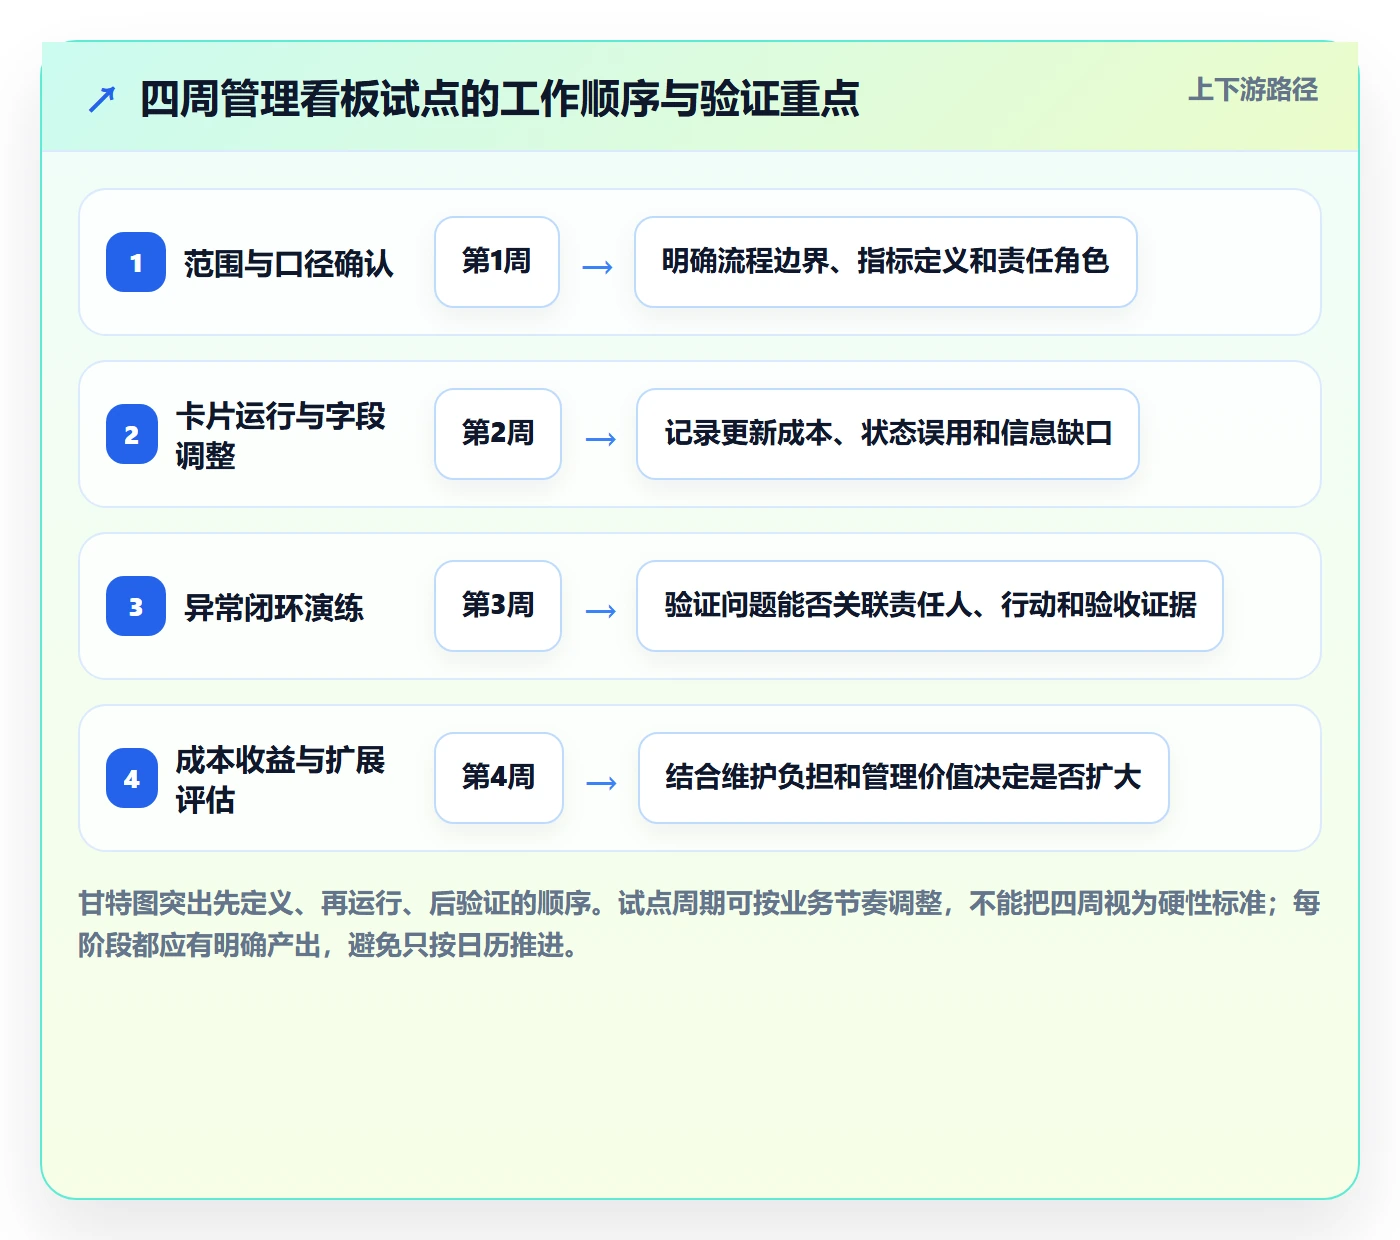Click the arrow after 第1周
The height and width of the screenshot is (1240, 1400).
597,267
